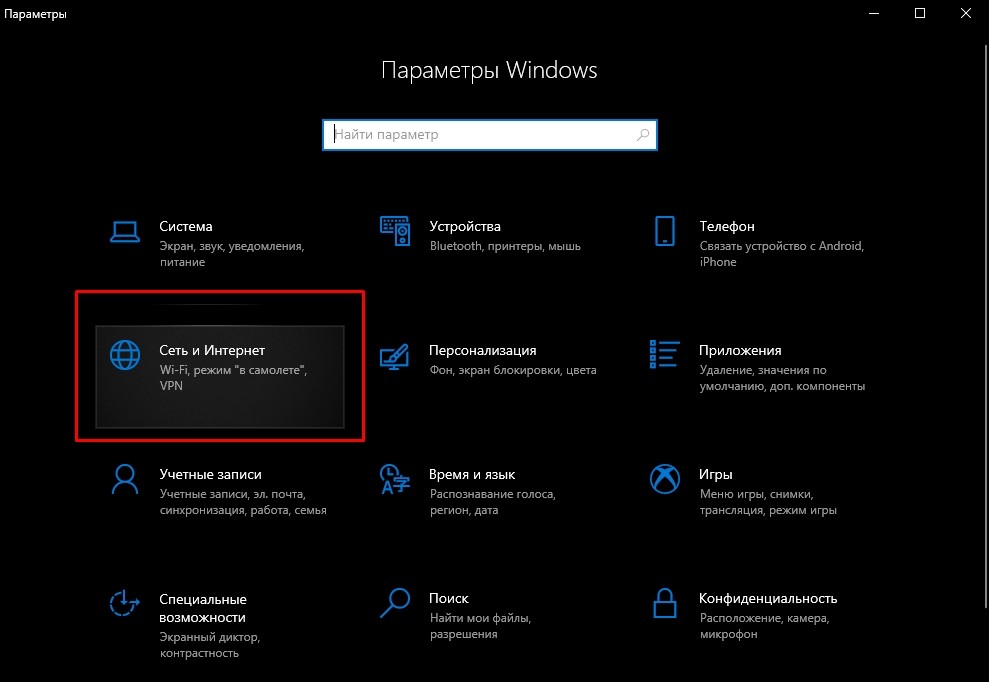Click "Распознавание голоса, регион, дата" text
This screenshot has width=989, height=682.
click(492, 502)
